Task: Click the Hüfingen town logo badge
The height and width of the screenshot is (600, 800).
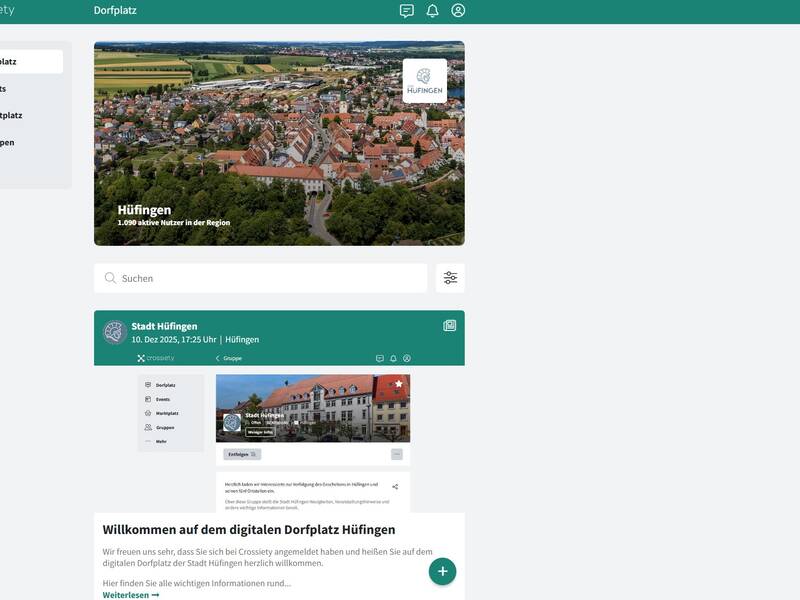Action: pyautogui.click(x=424, y=81)
